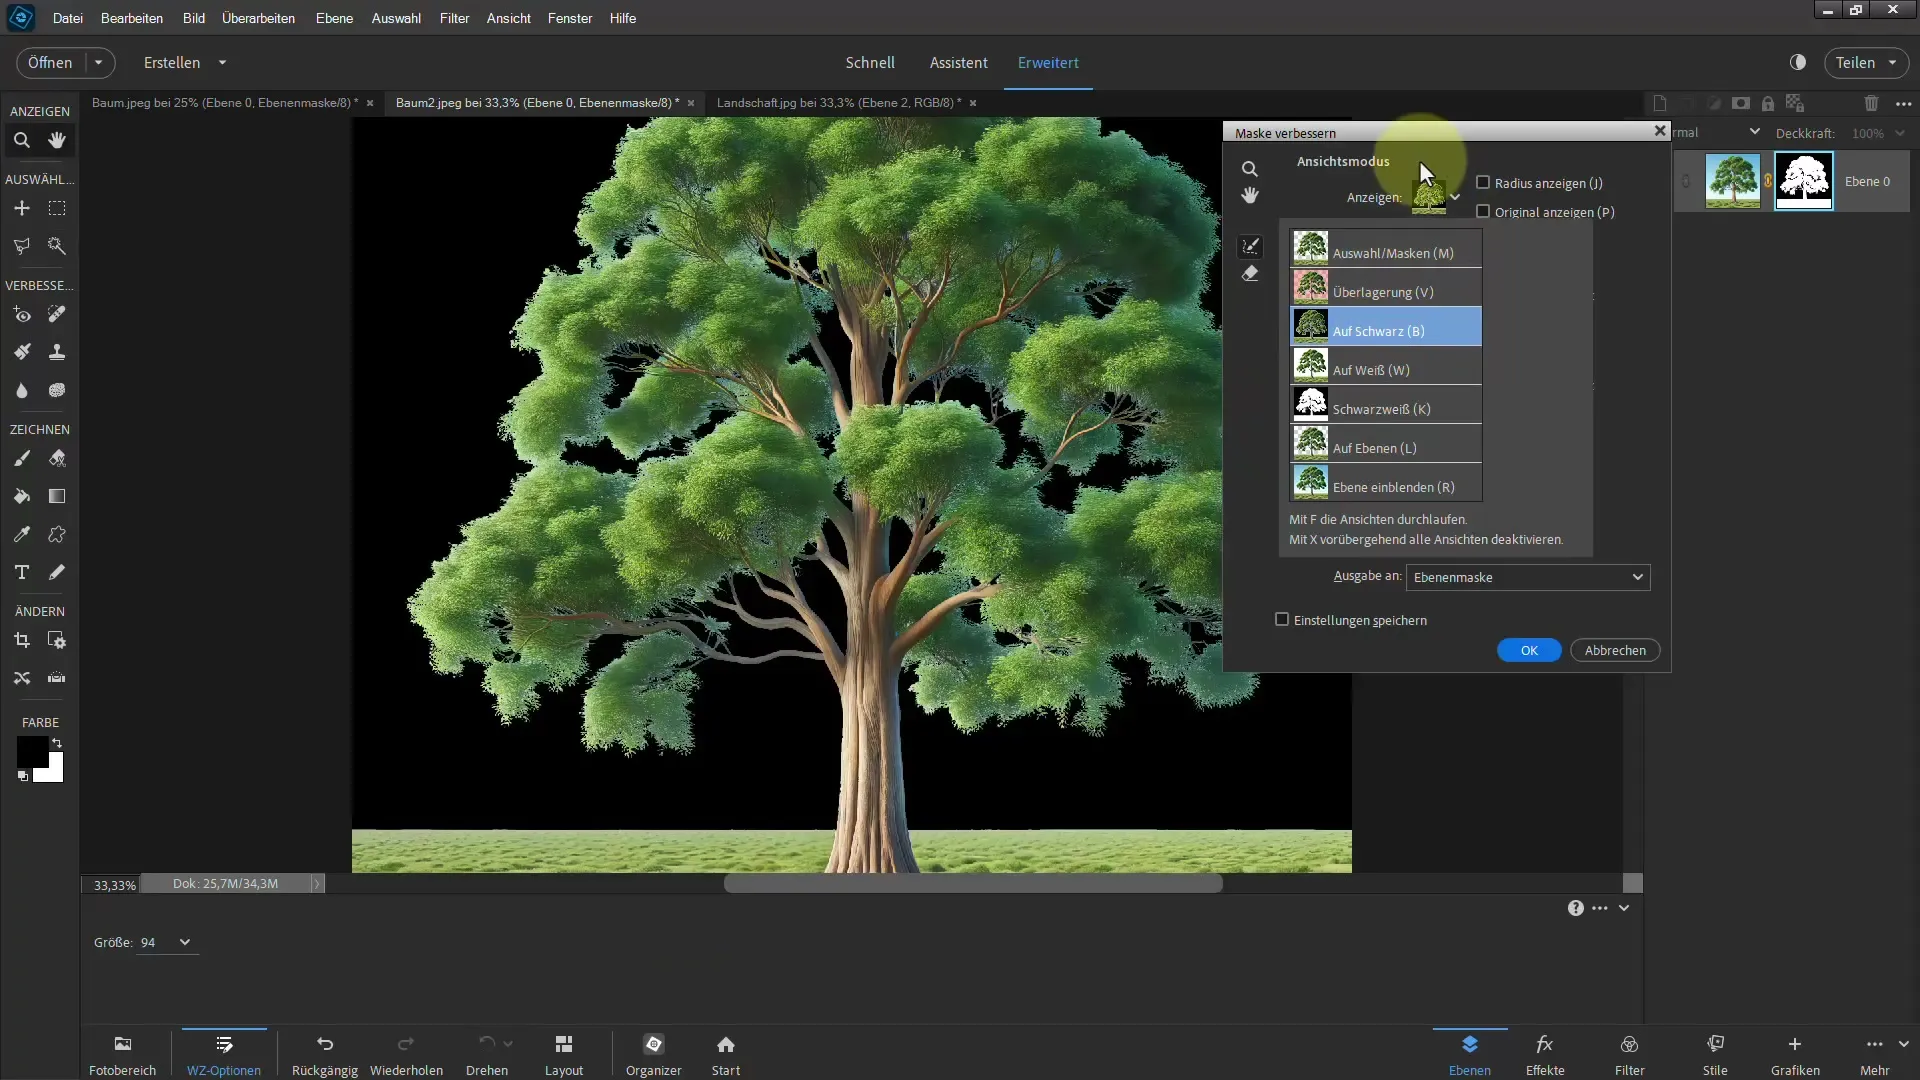
Task: Click Abbrechen in Maske verbessern
Action: pyautogui.click(x=1615, y=650)
